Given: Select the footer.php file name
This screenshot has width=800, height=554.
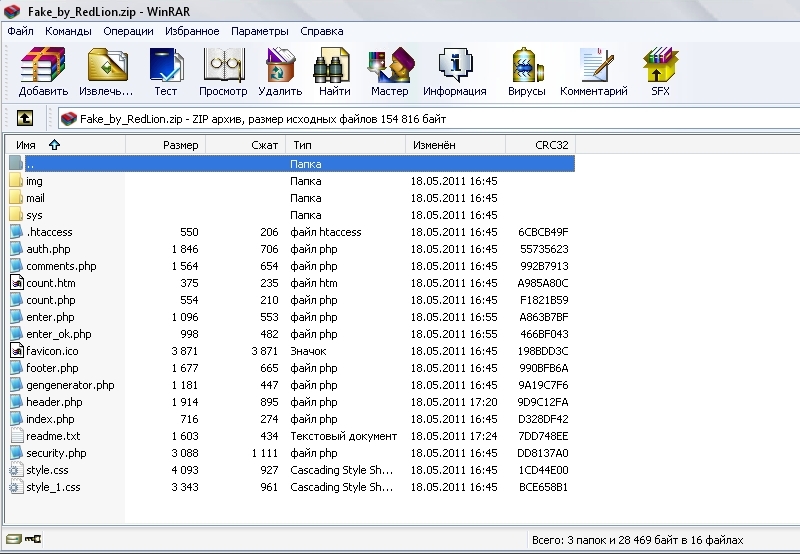Looking at the screenshot, I should click(52, 368).
